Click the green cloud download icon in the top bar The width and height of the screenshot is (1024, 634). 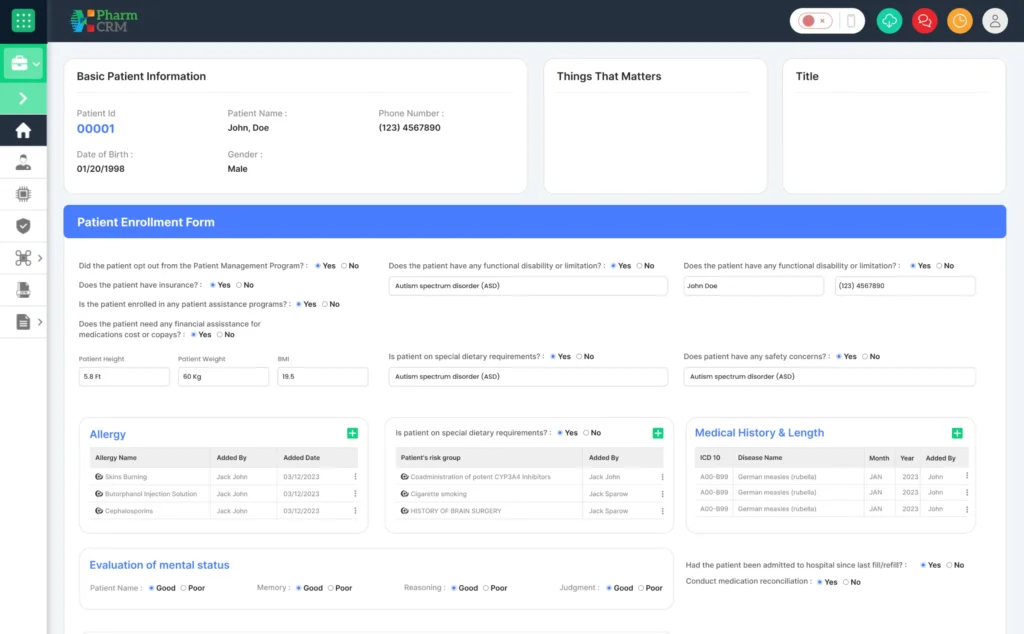tap(888, 20)
